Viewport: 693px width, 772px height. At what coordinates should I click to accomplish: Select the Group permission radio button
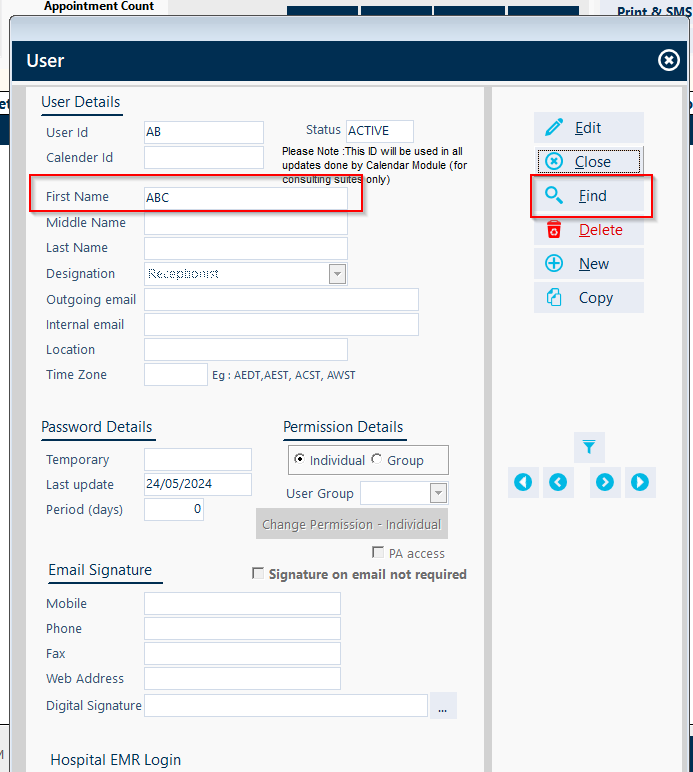pos(377,460)
